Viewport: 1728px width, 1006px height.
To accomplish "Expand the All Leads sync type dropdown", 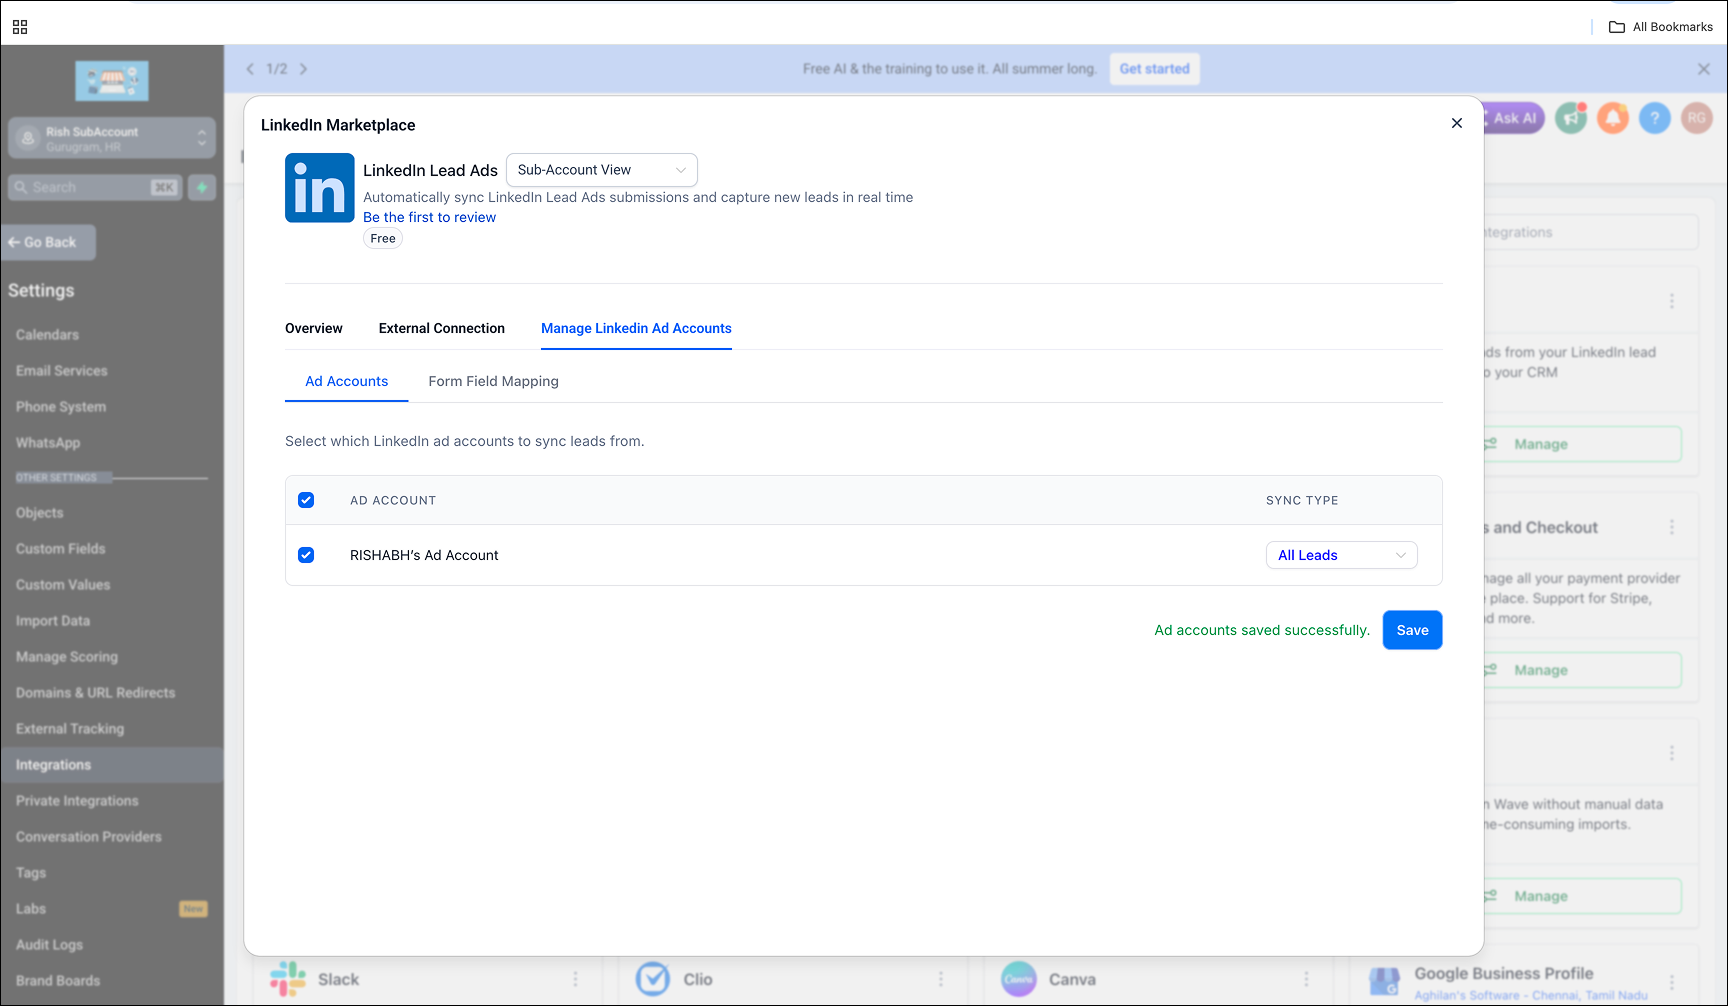I will coord(1342,555).
